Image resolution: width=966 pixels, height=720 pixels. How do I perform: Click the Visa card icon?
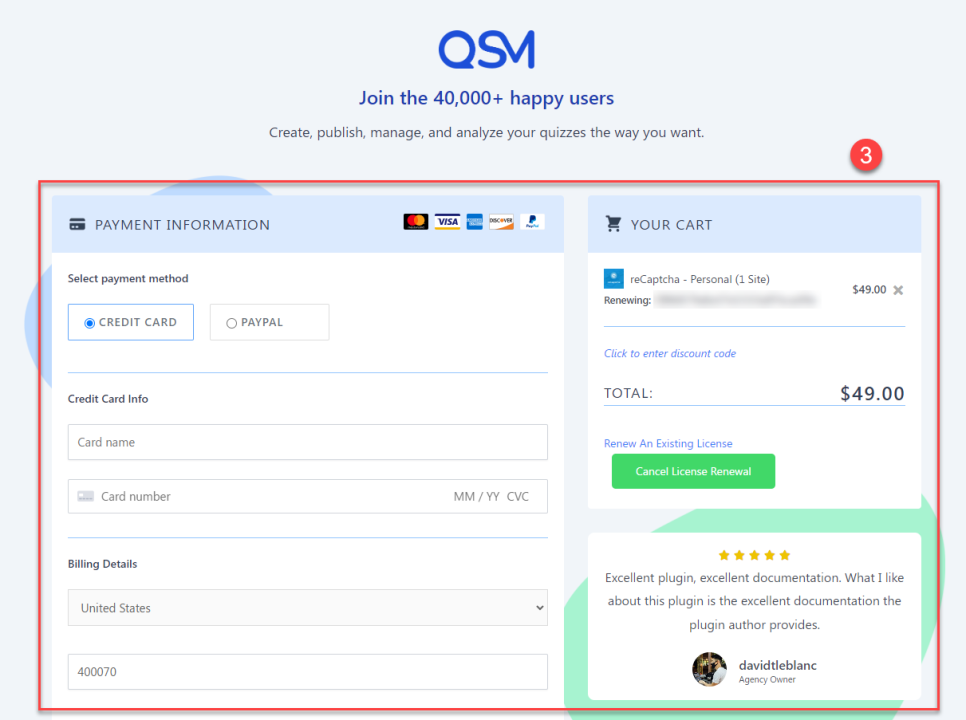click(447, 221)
